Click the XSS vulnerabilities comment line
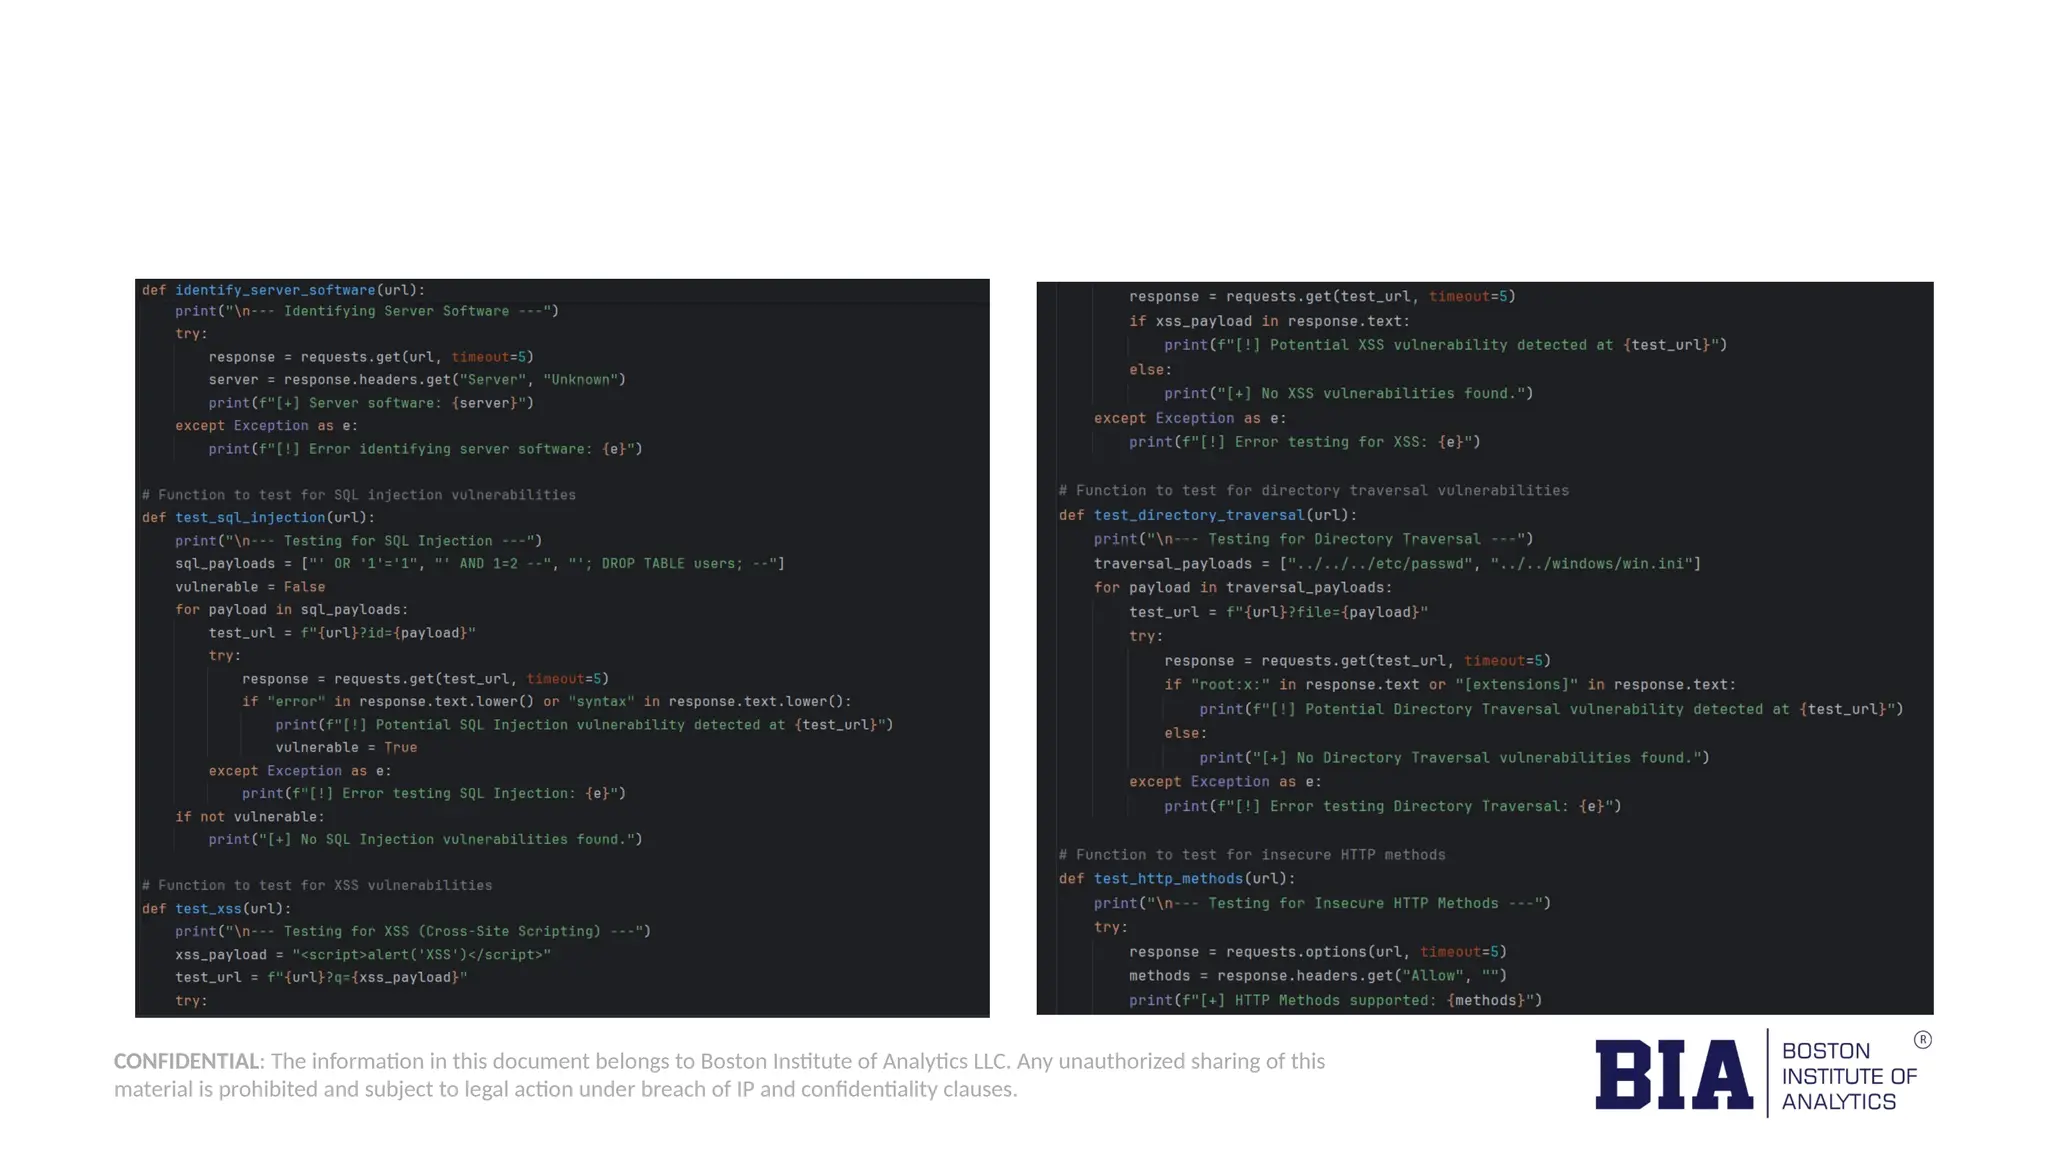 (x=317, y=885)
